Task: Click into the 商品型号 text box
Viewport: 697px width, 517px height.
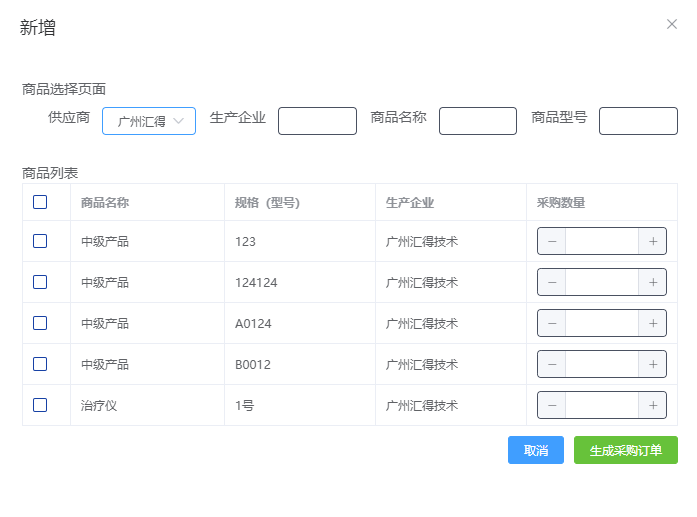Action: click(x=638, y=121)
